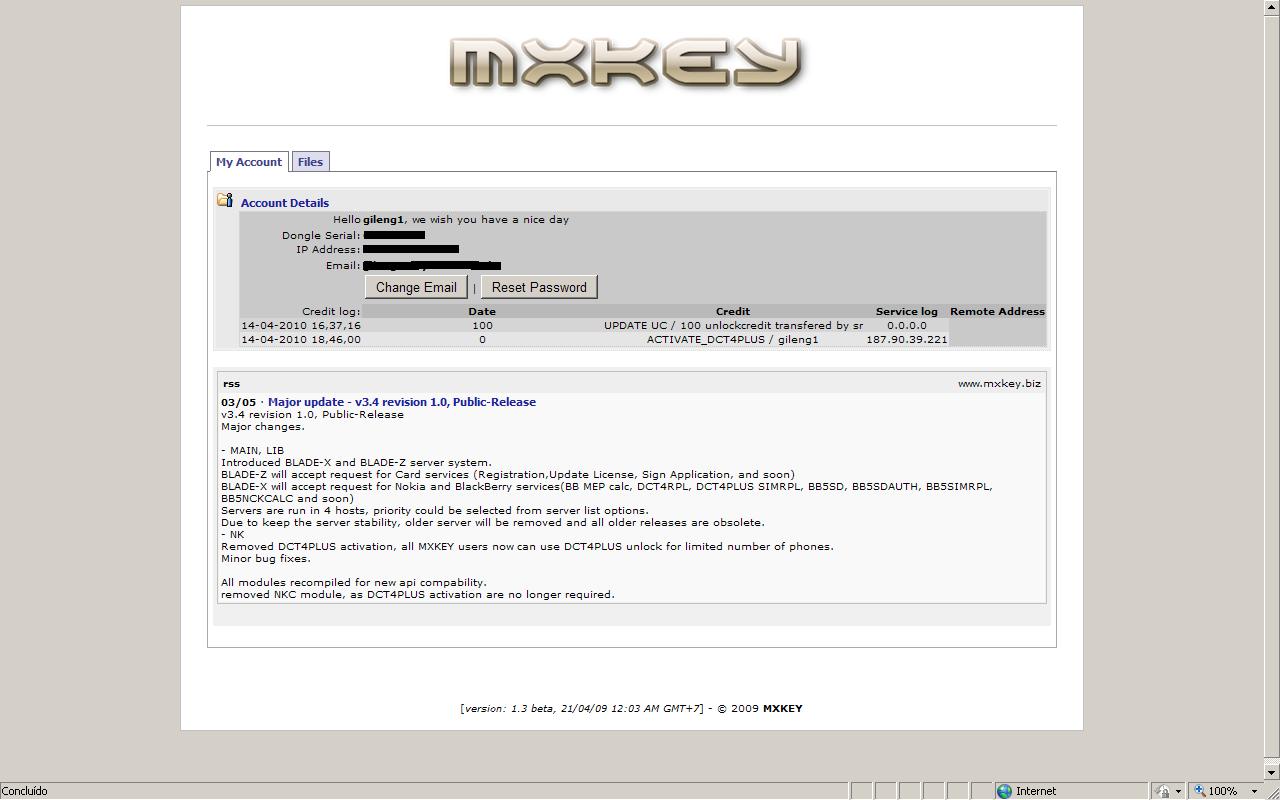Open the security settings dropdown arrow
Screen dimensions: 1280x800
point(1178,791)
